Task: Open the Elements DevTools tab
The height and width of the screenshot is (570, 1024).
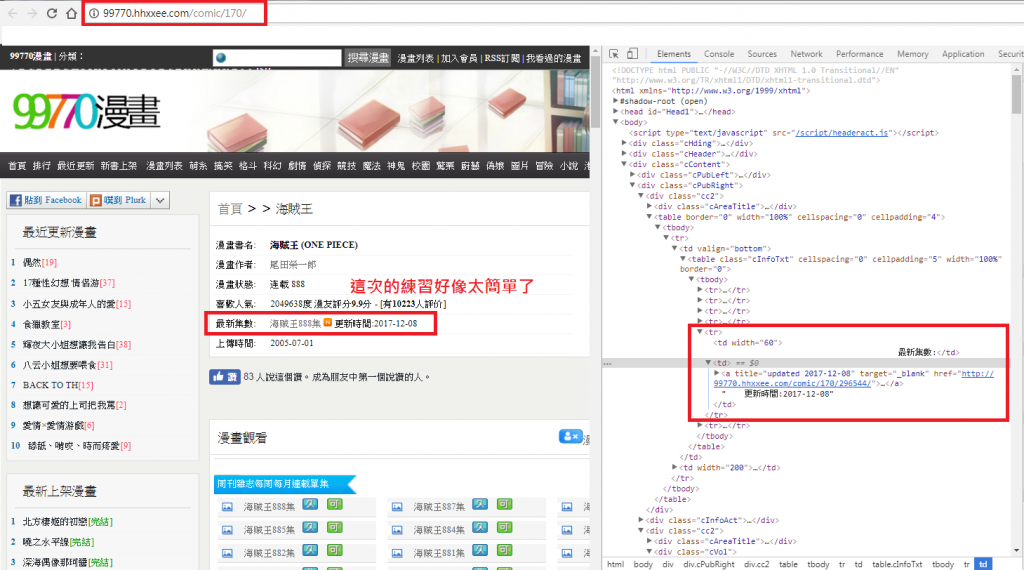Action: (673, 54)
